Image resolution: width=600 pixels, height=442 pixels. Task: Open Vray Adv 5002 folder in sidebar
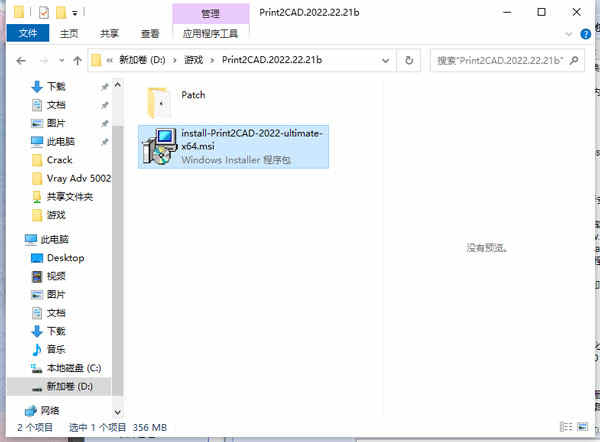pos(78,178)
